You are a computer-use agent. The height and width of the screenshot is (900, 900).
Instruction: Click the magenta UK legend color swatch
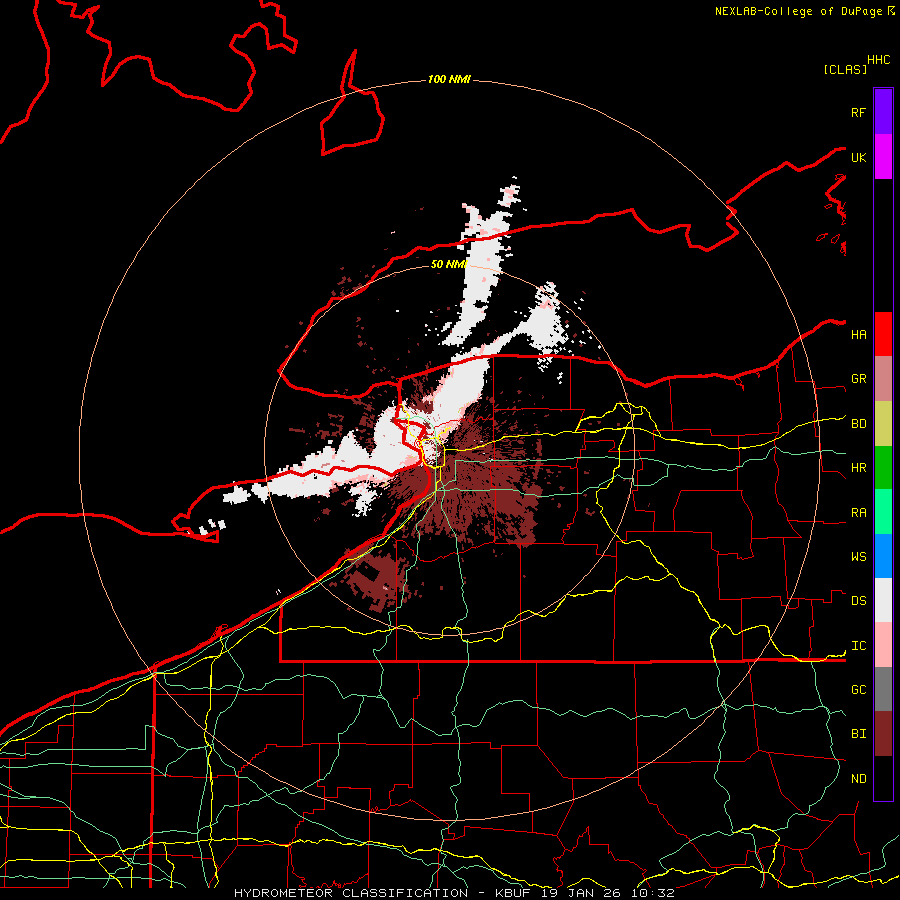(883, 157)
